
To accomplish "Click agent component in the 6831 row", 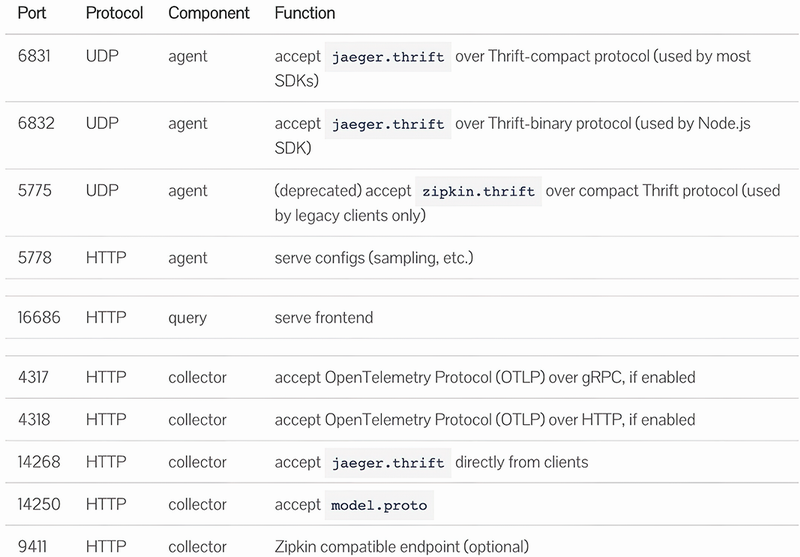I will coord(188,57).
